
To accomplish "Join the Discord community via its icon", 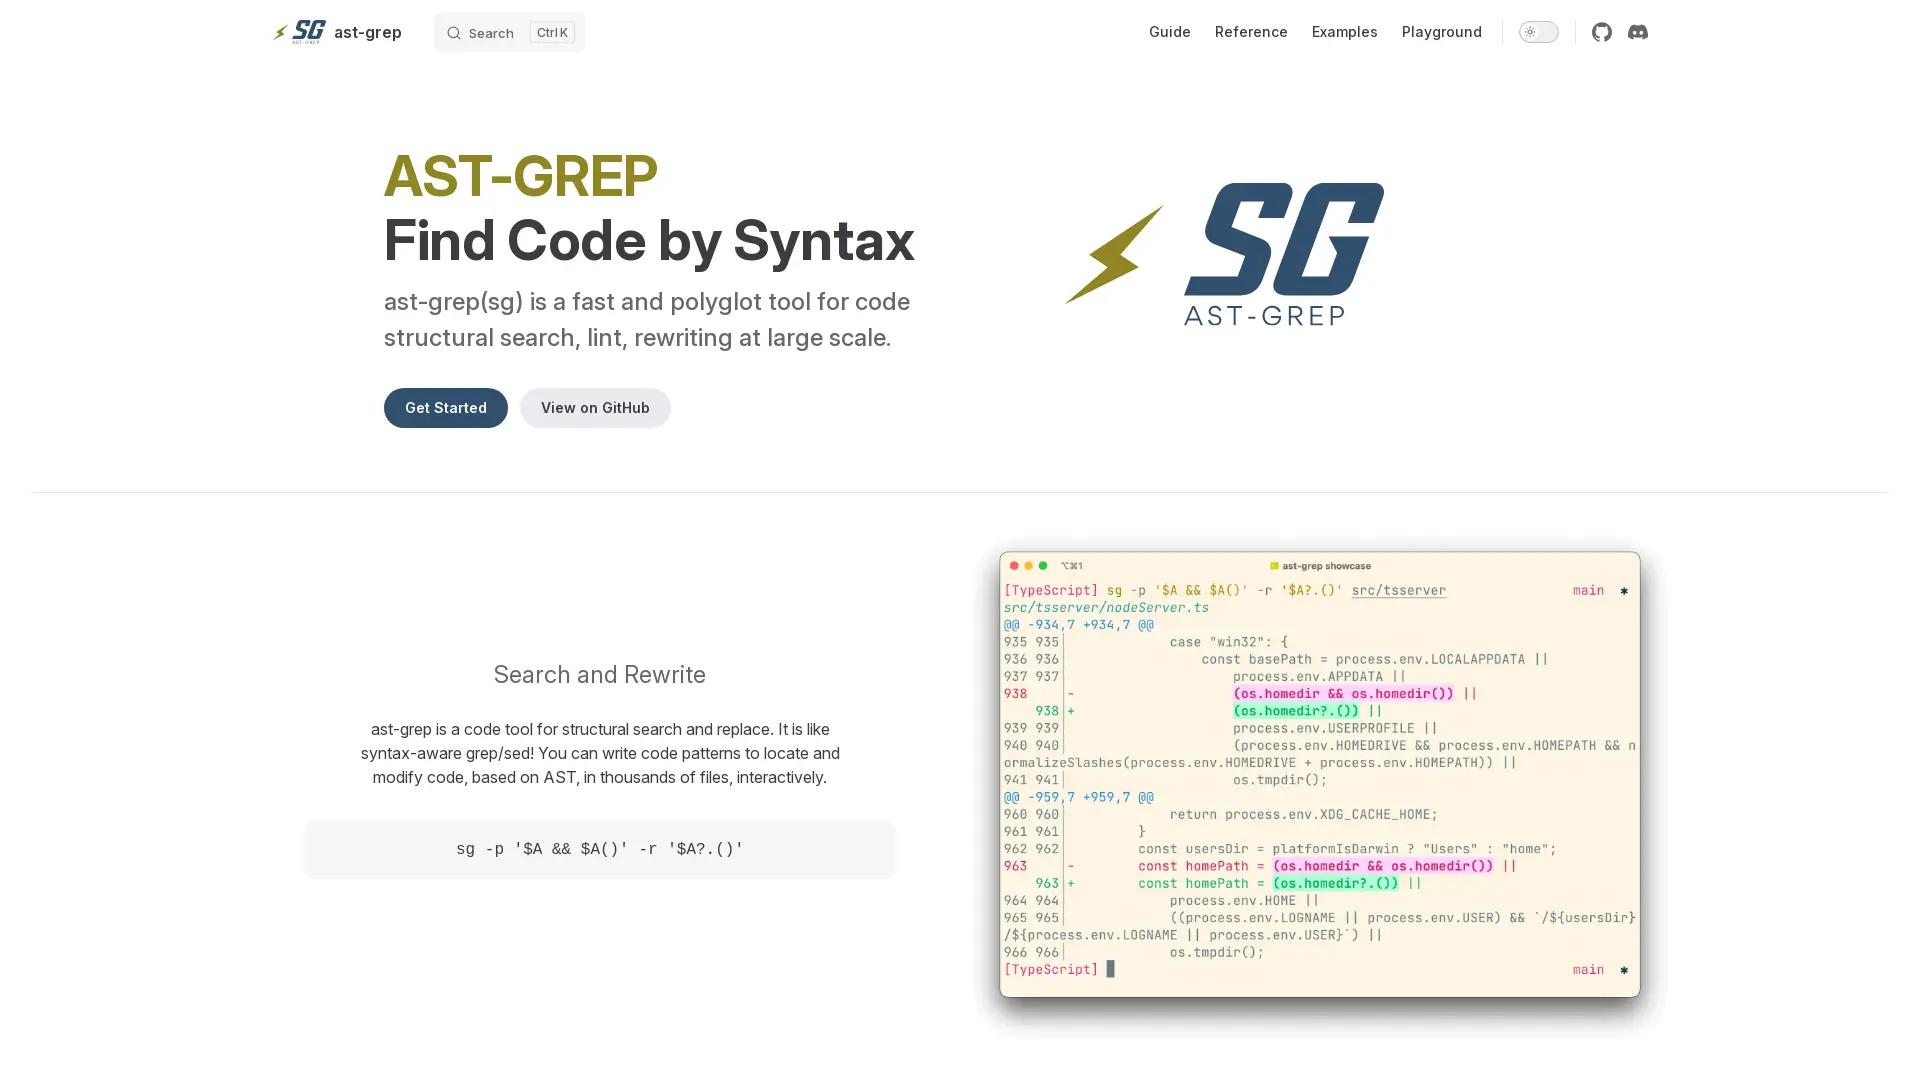I will pos(1638,32).
